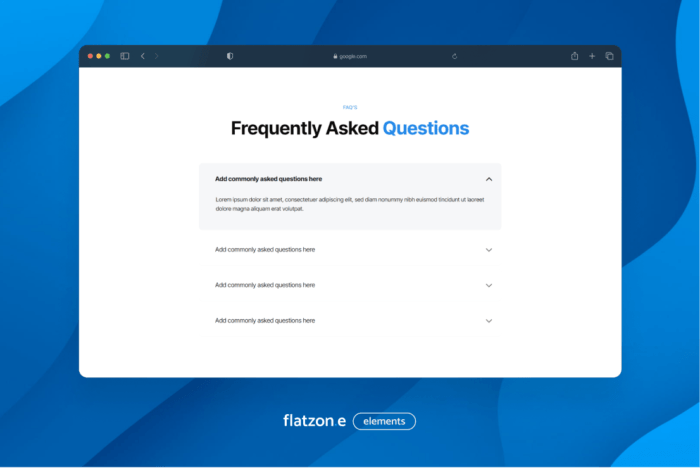Viewport: 700px width, 468px height.
Task: Open the privacy report shield icon
Action: (230, 56)
